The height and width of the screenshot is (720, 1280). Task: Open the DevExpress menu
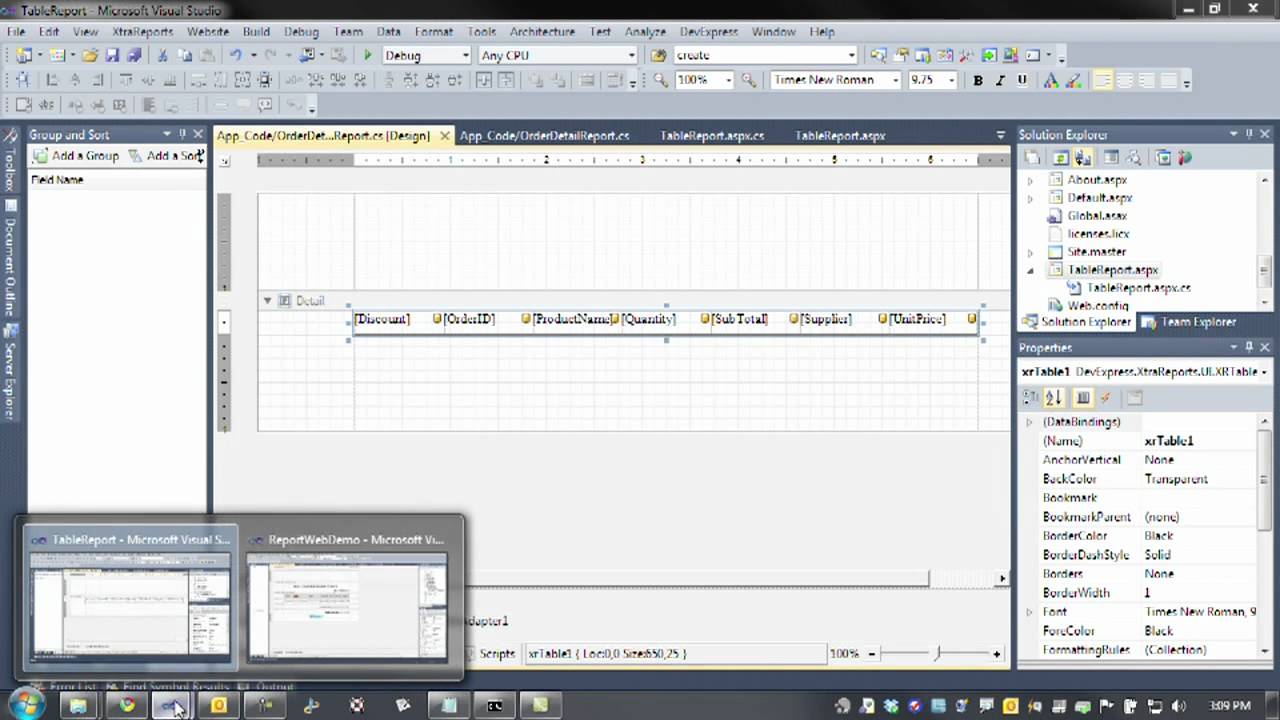click(x=708, y=32)
